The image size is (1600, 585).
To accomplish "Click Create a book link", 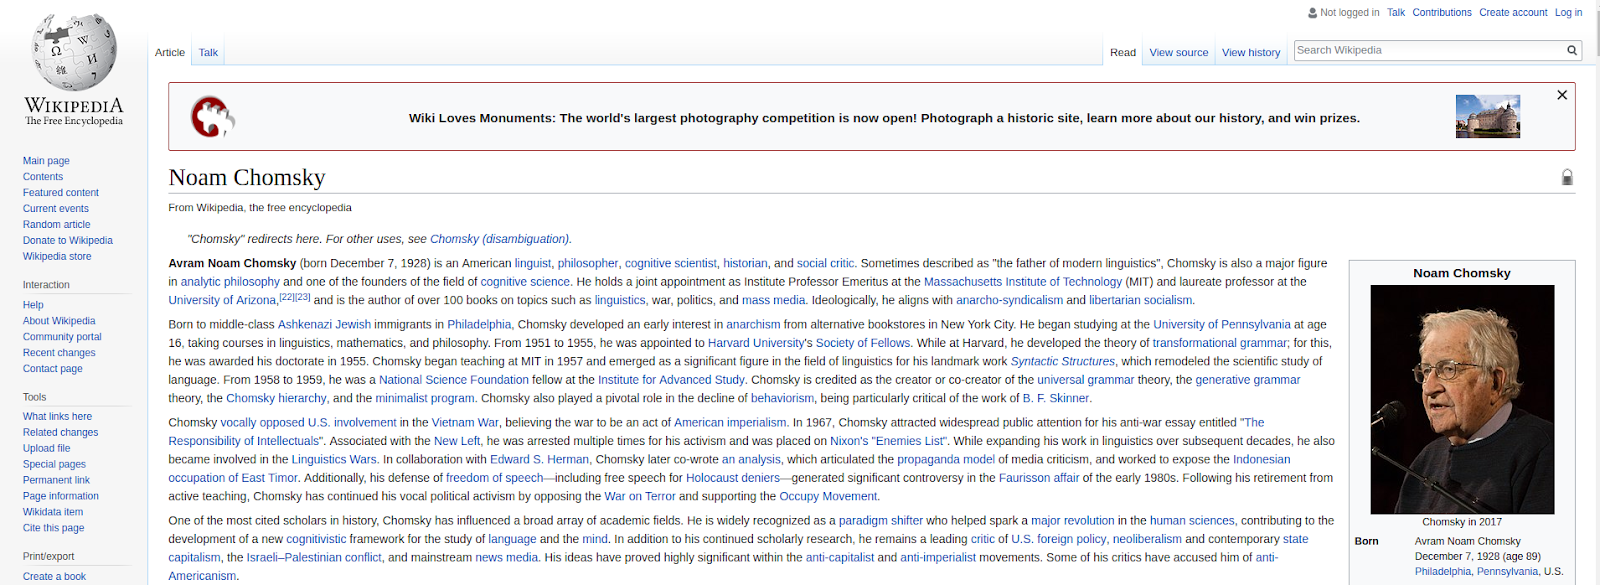I will 55,577.
